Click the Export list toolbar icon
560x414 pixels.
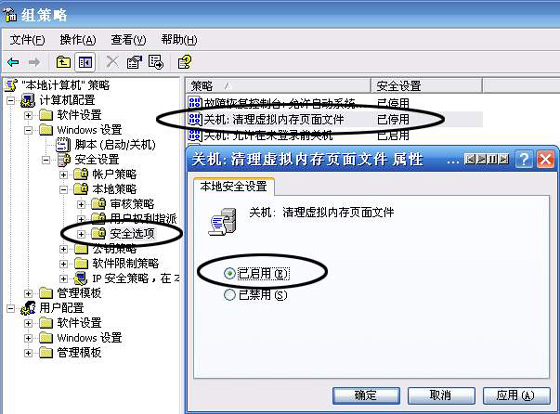156,63
